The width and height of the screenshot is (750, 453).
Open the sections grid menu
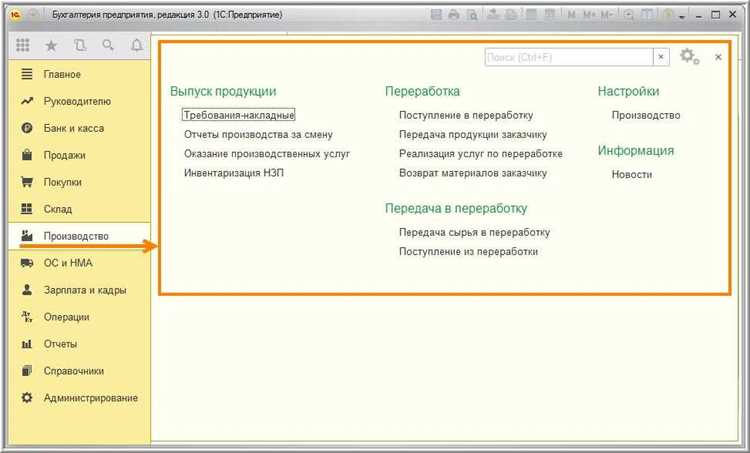22,45
